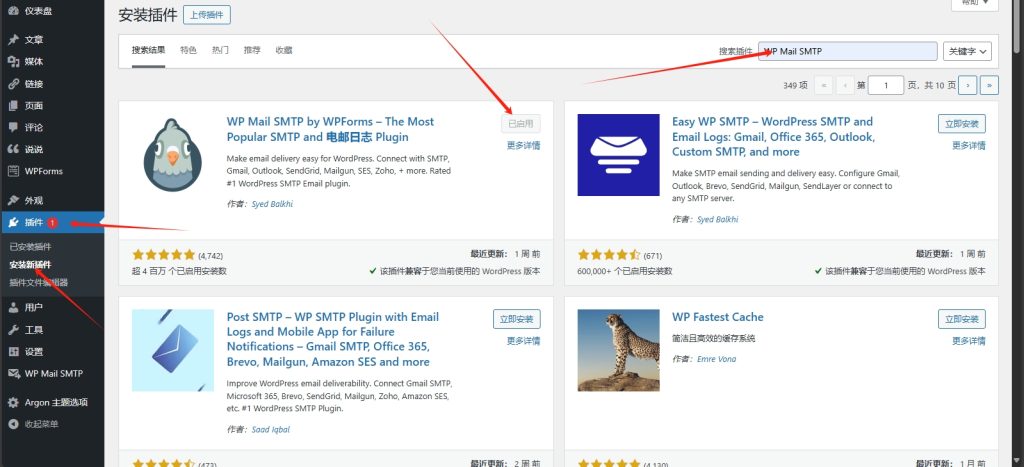Open the 设置 (Settings) sidebar menu
This screenshot has height=467, width=1024.
tap(34, 352)
